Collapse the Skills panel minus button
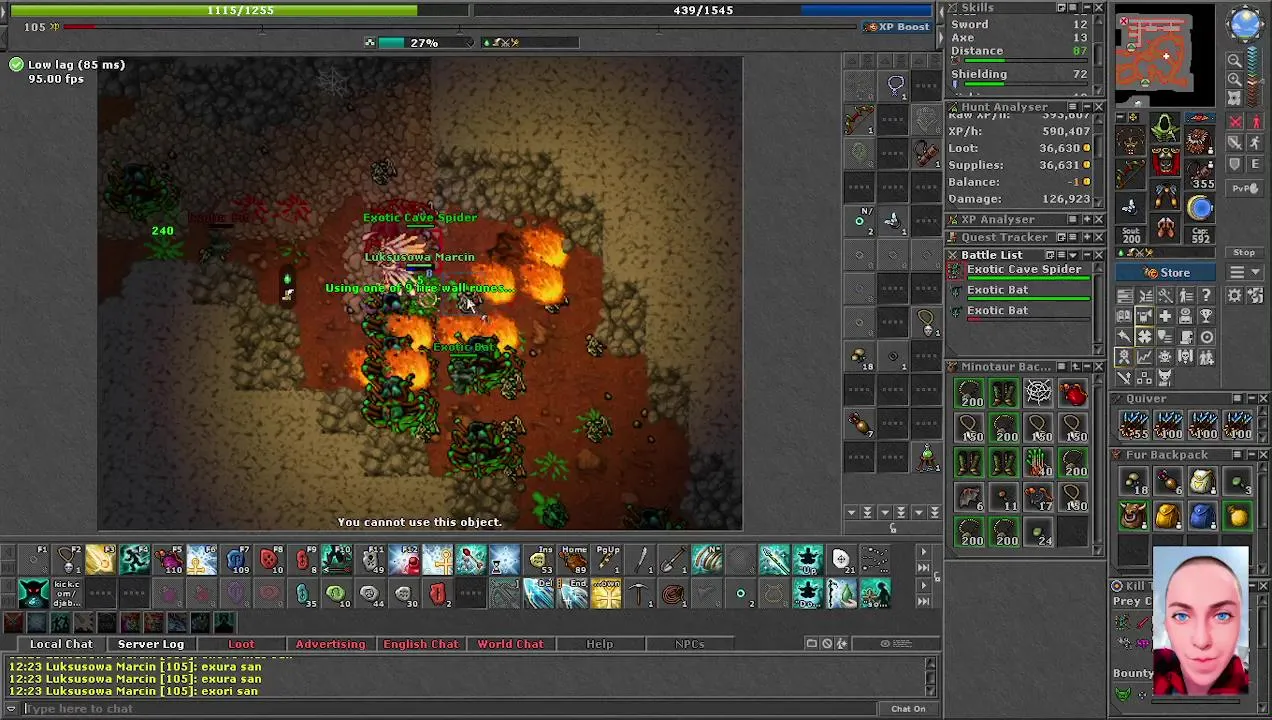 [x=1087, y=7]
